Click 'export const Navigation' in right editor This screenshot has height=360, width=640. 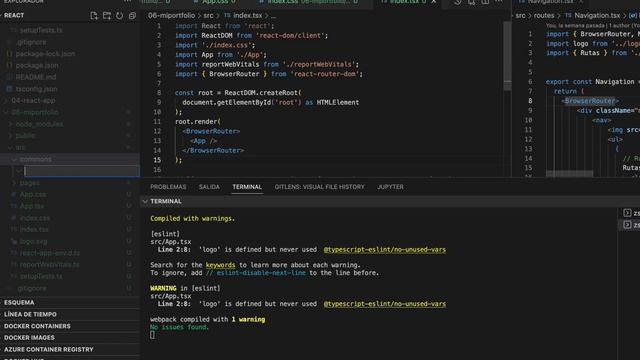[x=590, y=82]
